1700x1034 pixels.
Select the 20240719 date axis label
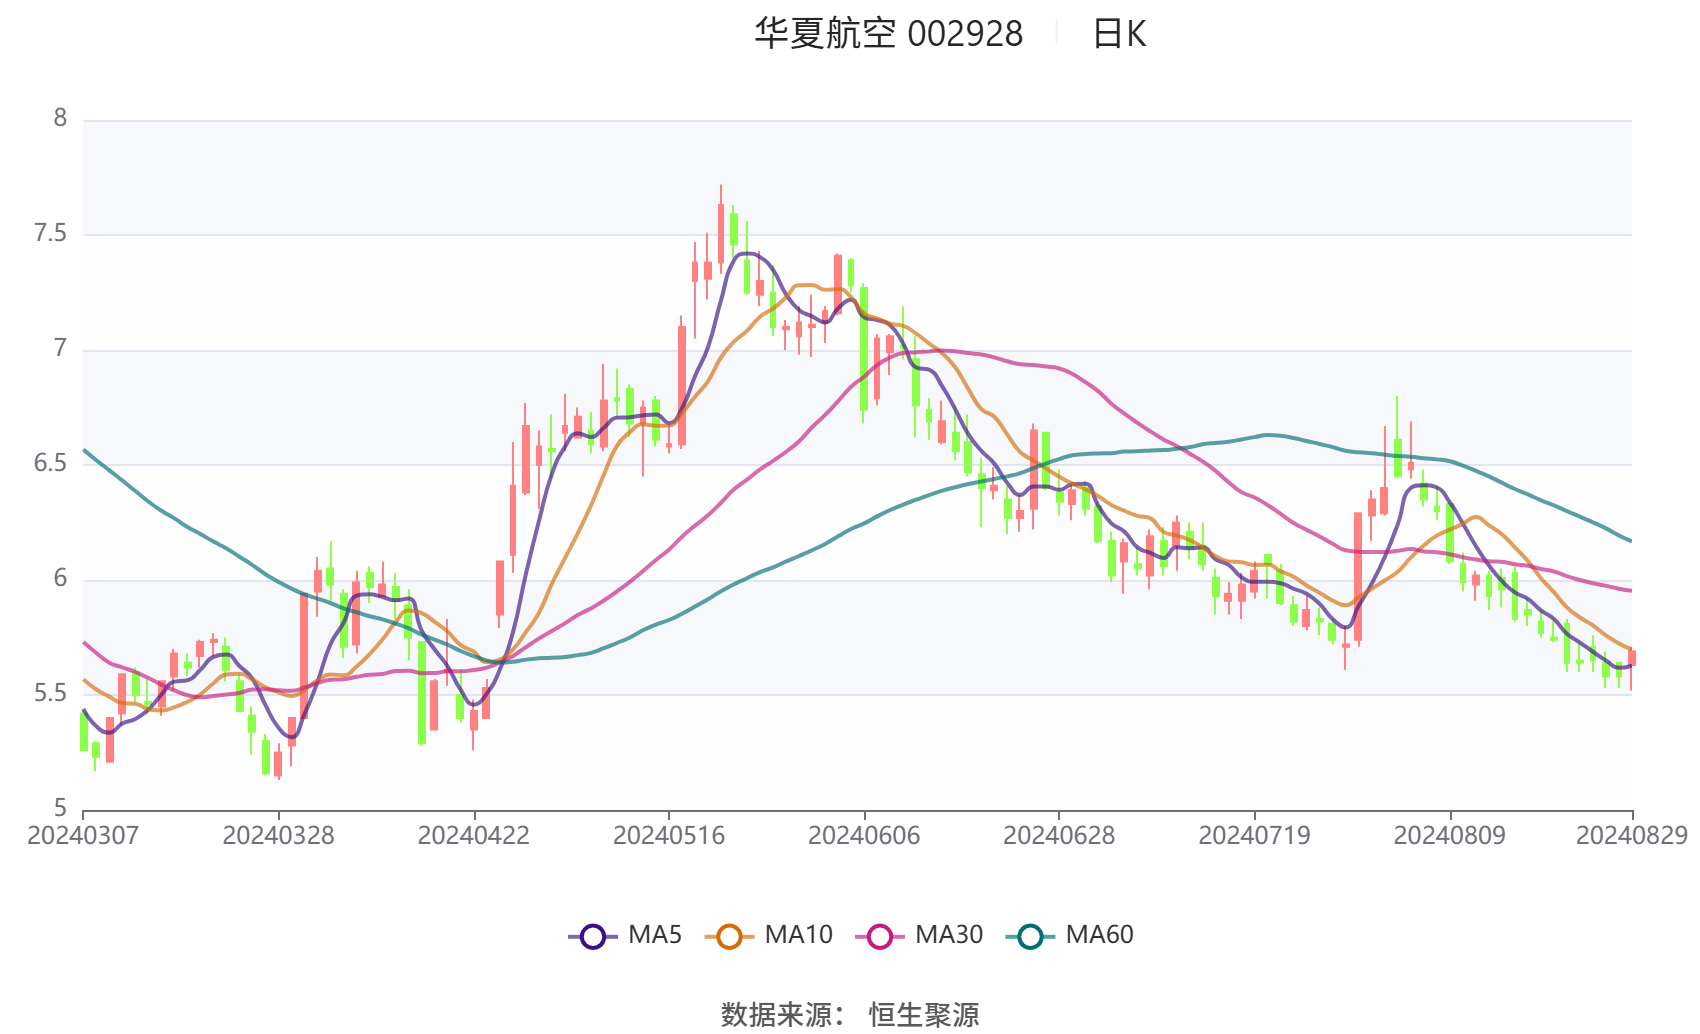click(1254, 836)
